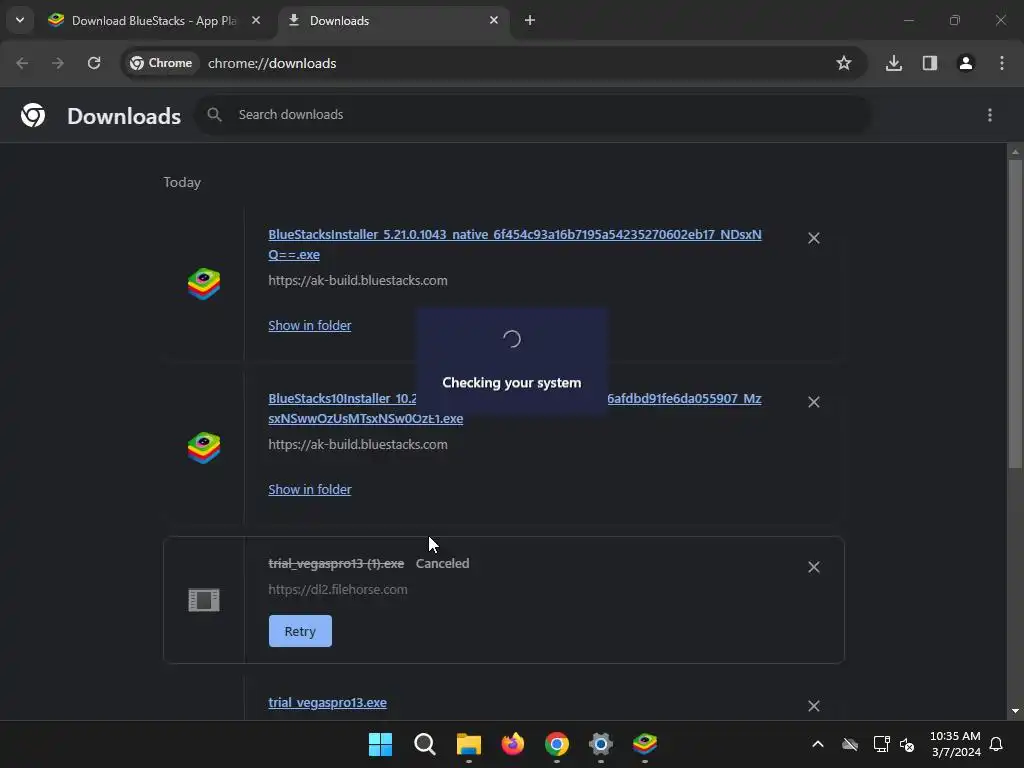Screen dimensions: 1024x768
Task: Open Windows taskbar Search
Action: click(x=424, y=744)
